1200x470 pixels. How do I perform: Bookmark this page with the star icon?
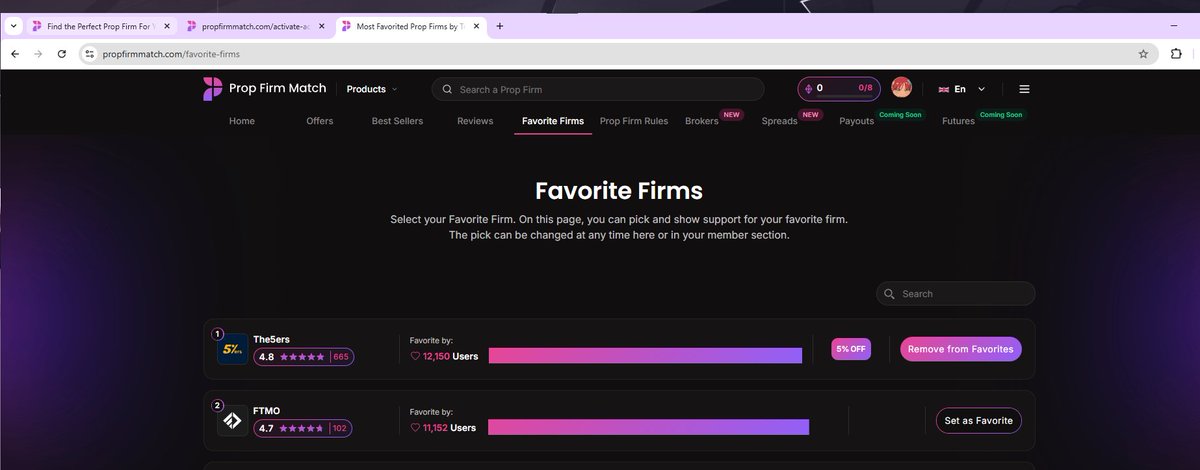(1143, 53)
